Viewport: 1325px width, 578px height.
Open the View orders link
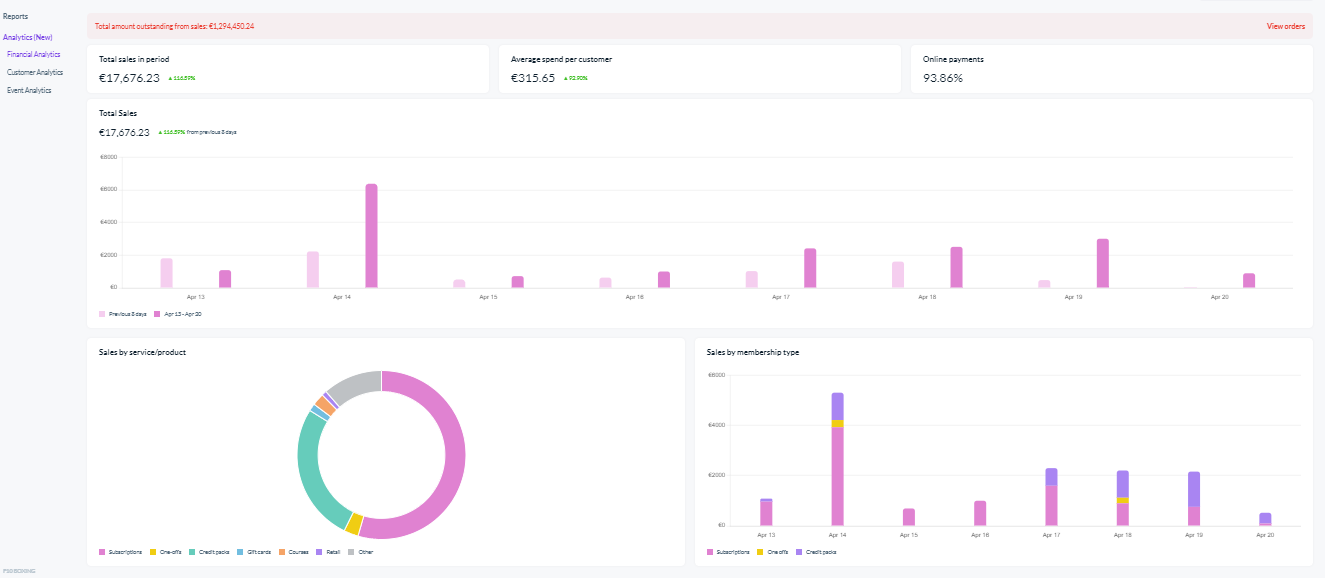pyautogui.click(x=1285, y=26)
